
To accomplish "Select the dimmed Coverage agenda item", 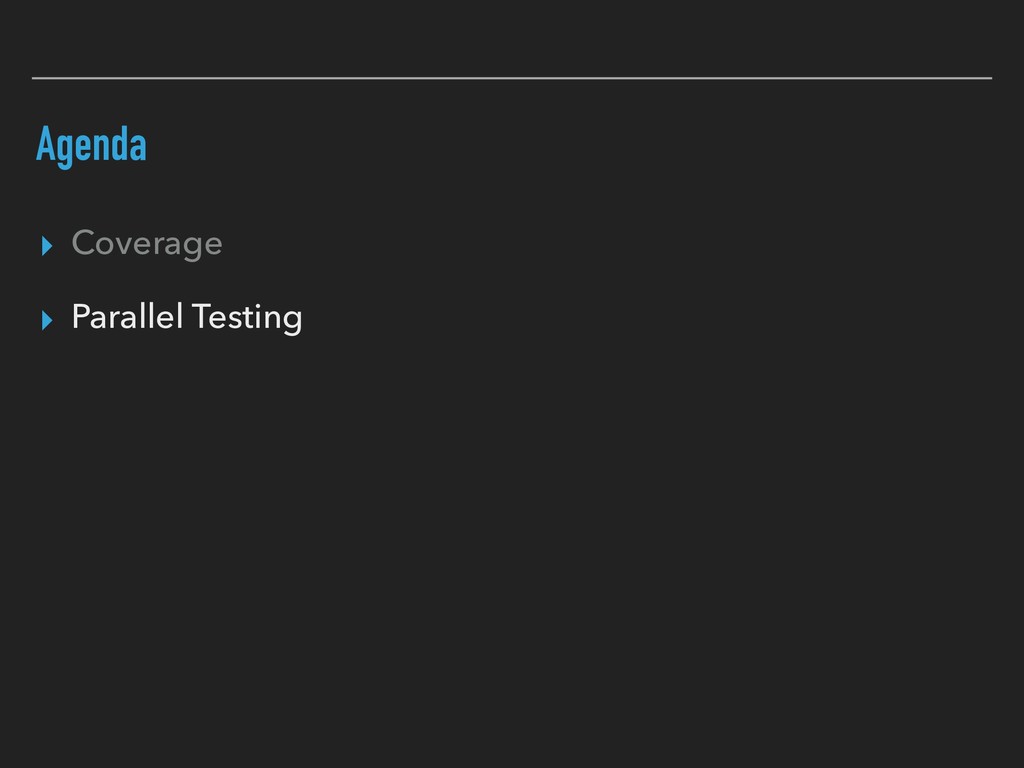I will [x=147, y=244].
